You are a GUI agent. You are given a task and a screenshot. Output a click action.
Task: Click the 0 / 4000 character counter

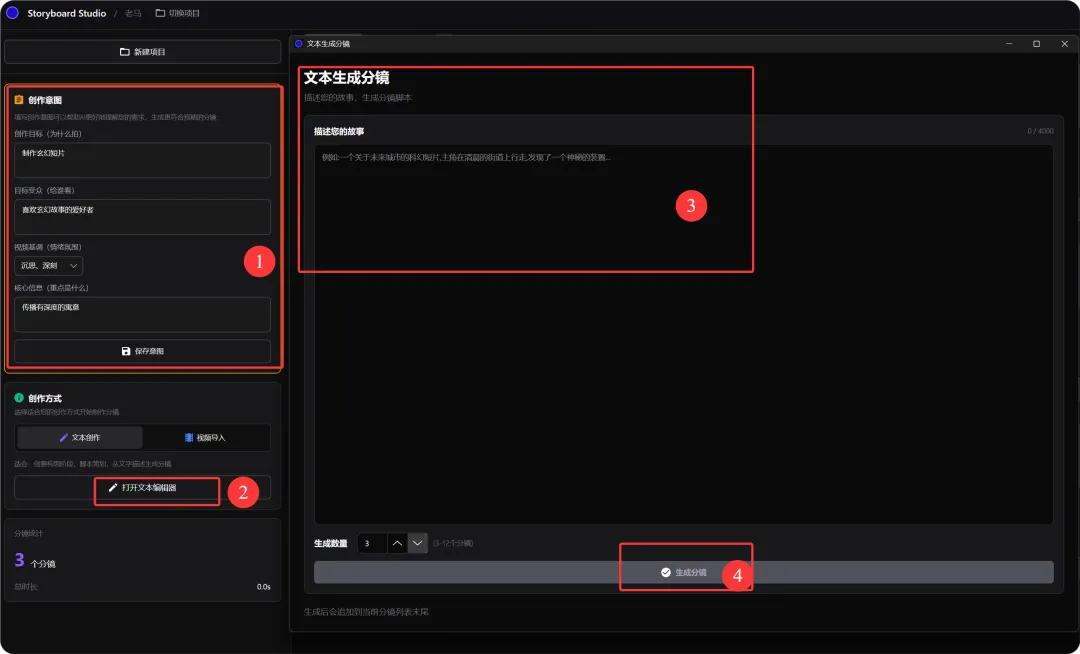tap(1040, 131)
